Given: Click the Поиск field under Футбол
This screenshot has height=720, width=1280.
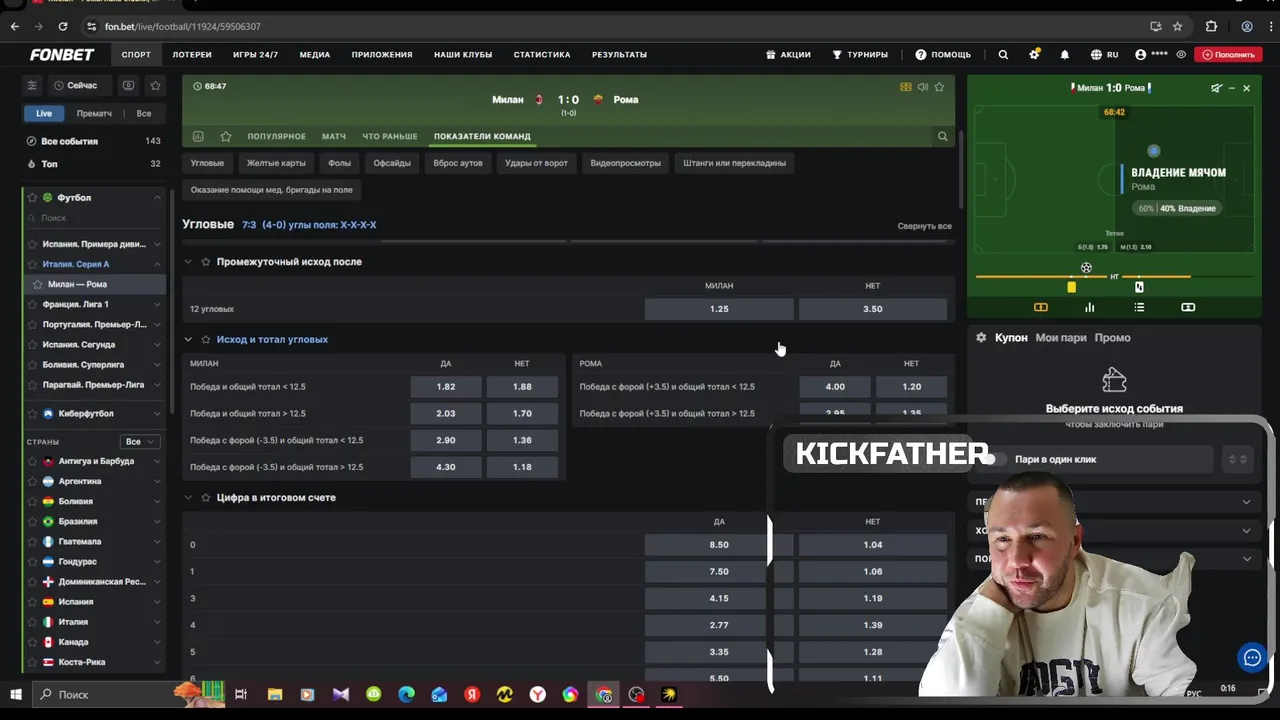Looking at the screenshot, I should click(95, 218).
